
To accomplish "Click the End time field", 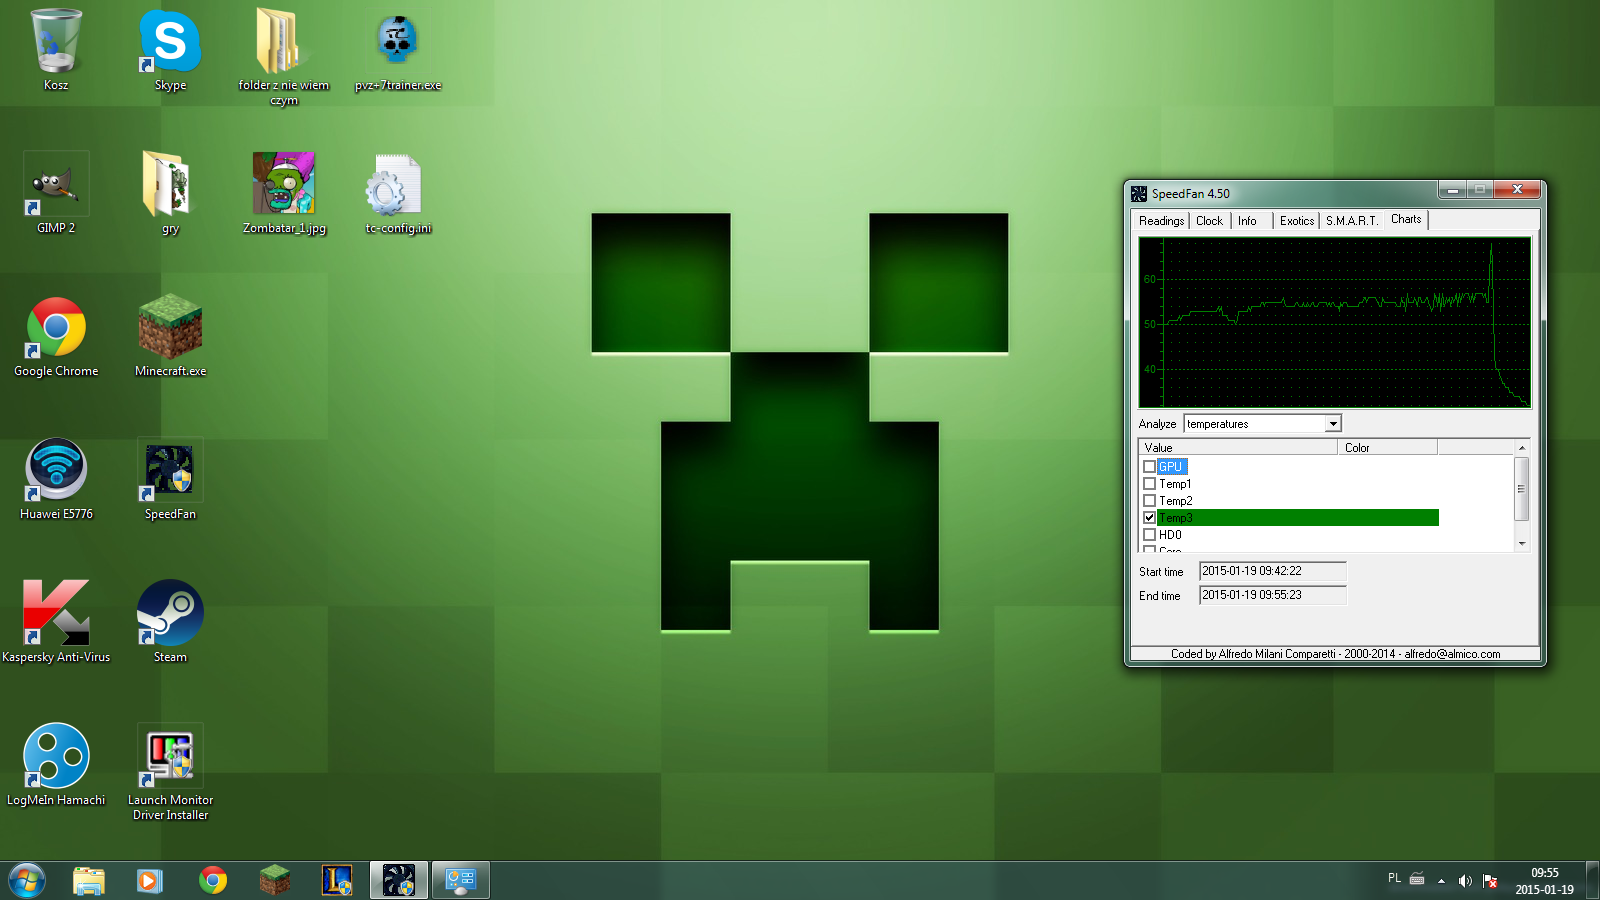I will click(x=1273, y=595).
